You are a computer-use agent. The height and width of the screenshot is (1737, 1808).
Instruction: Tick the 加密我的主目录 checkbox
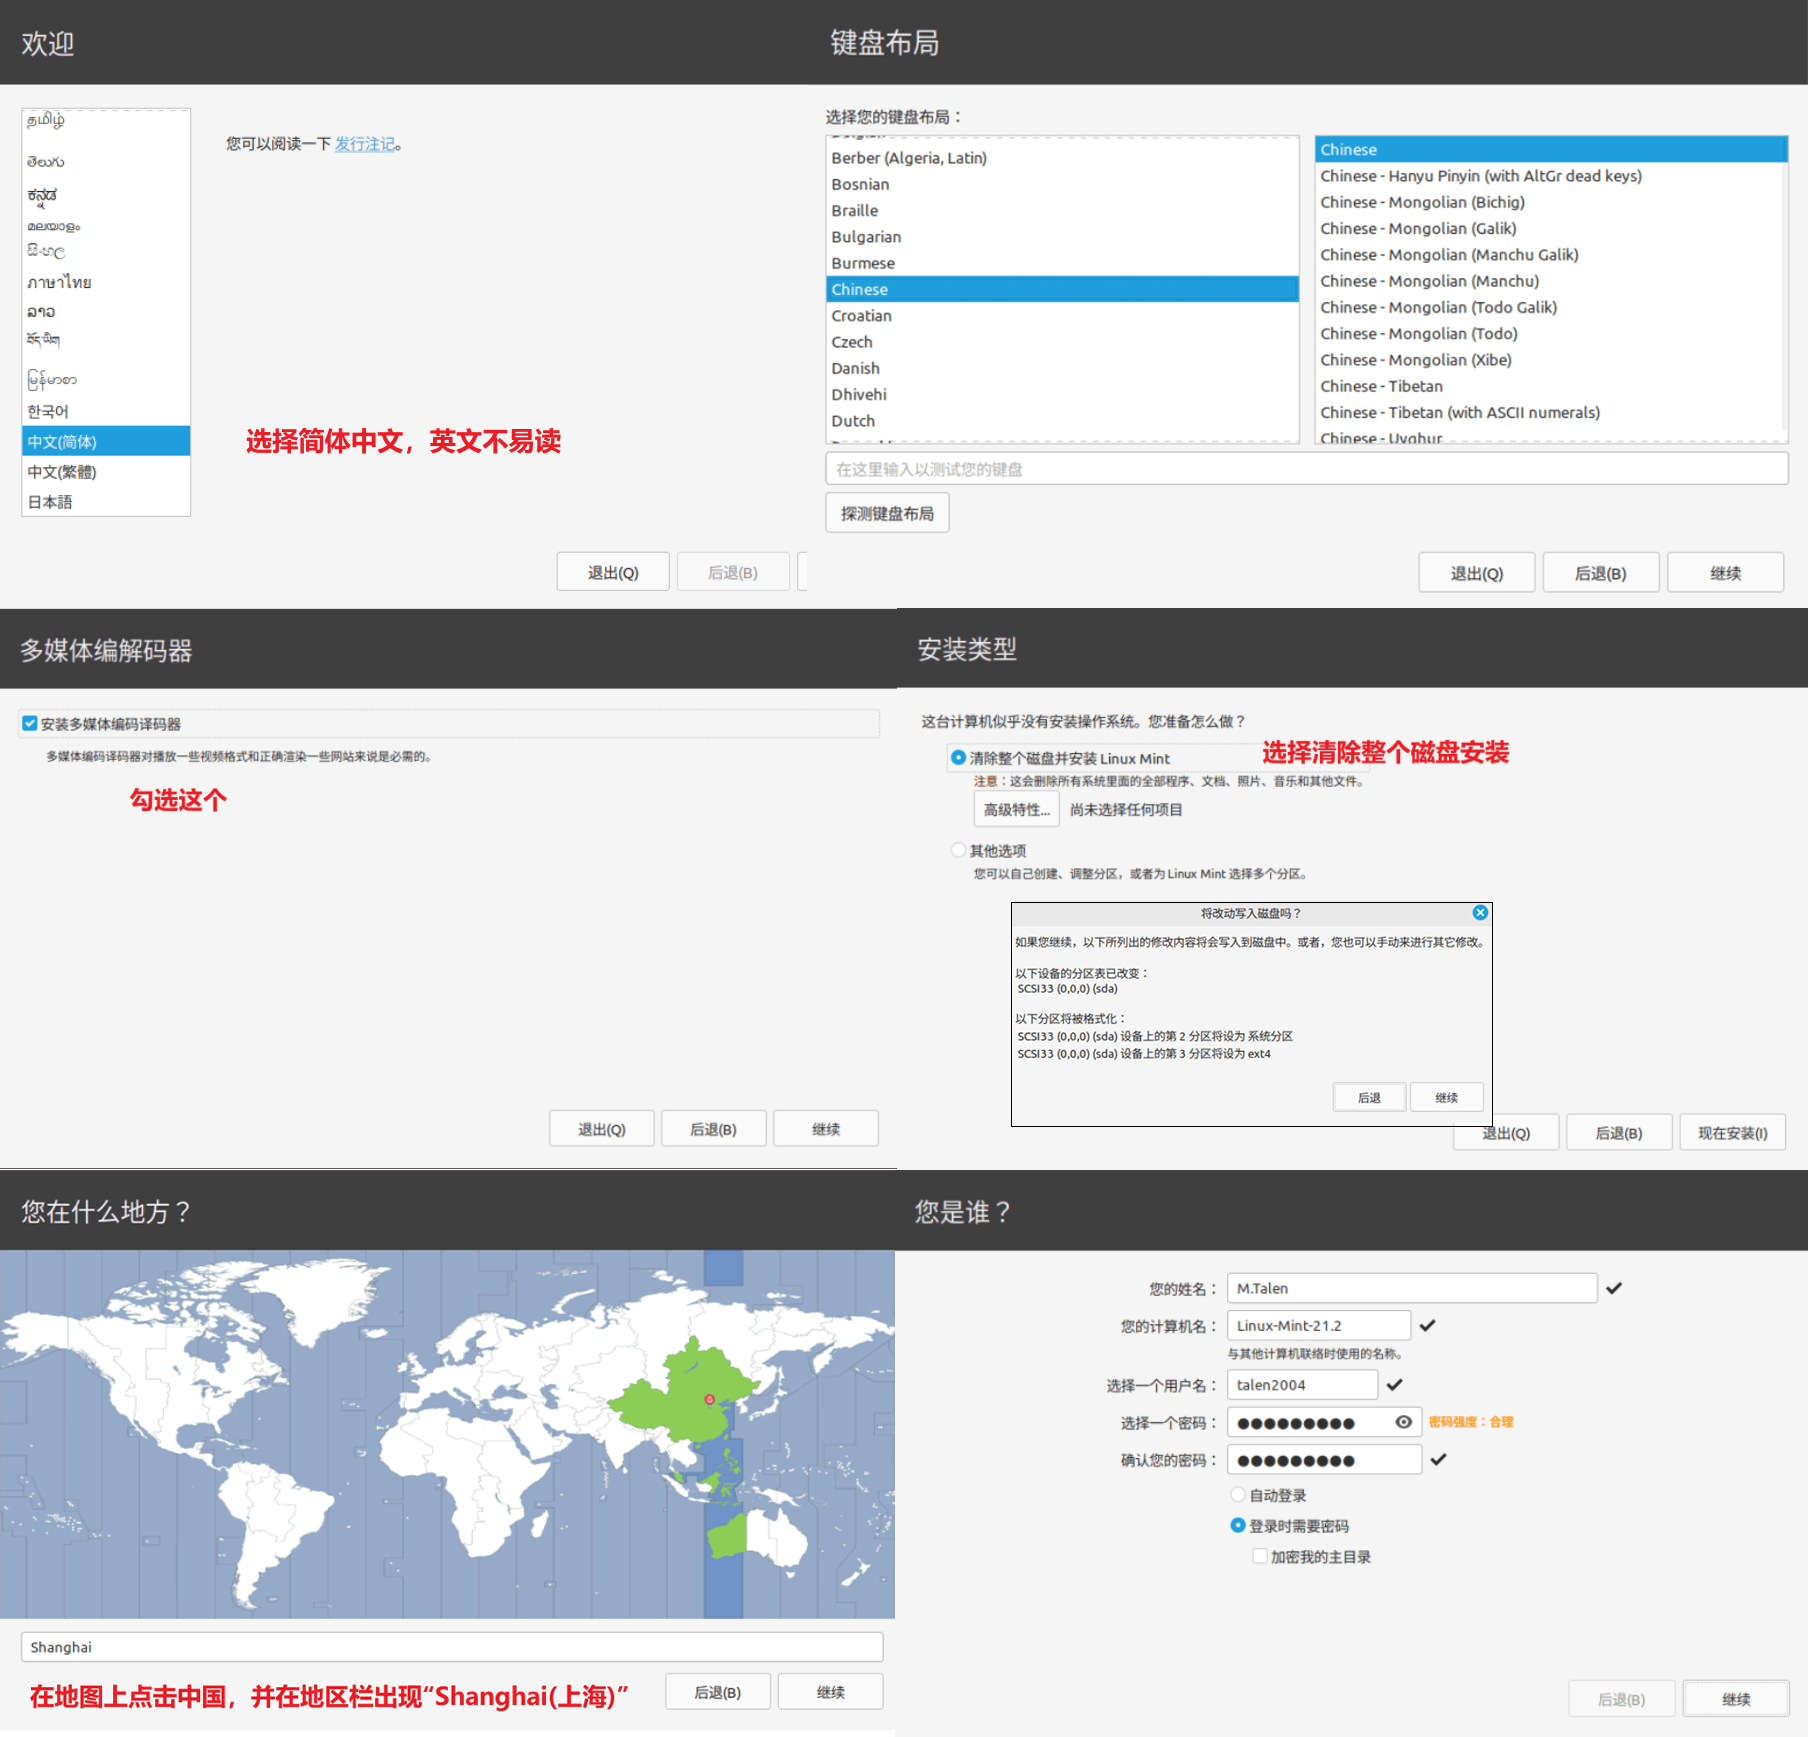(1260, 1556)
